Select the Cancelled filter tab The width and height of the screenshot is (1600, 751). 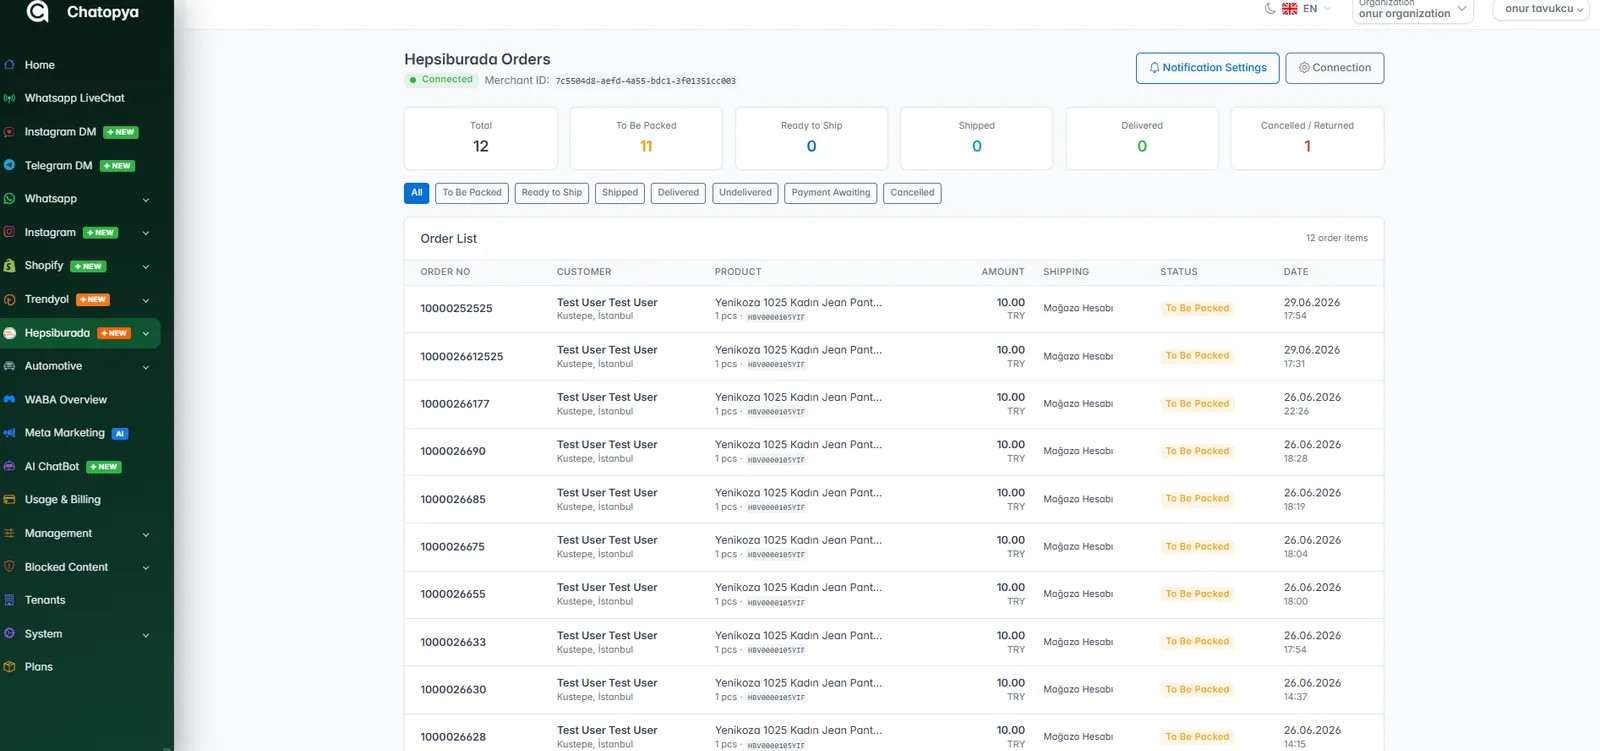(x=912, y=193)
